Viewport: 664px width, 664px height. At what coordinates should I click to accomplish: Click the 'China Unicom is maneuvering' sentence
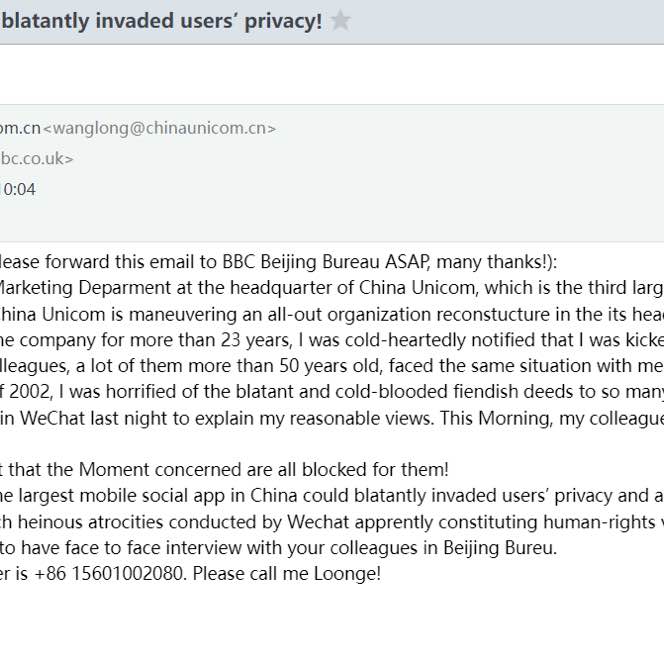pos(332,315)
